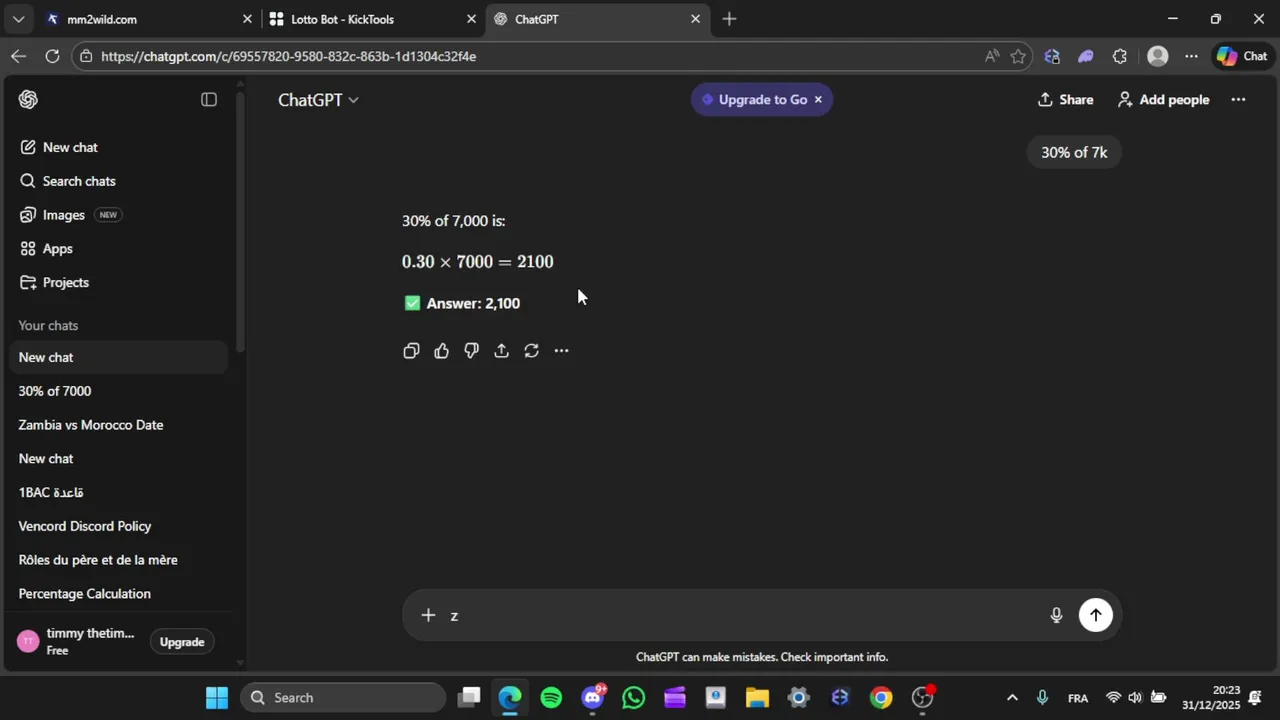
Task: Open the tab search dropdown arrow
Action: (x=18, y=19)
